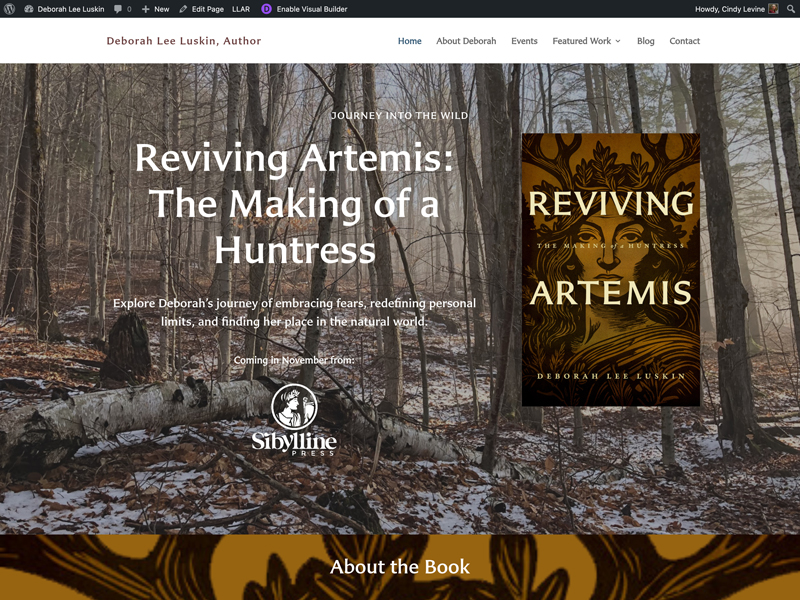Image resolution: width=800 pixels, height=600 pixels.
Task: Click Cindy Levine's avatar image
Action: (x=773, y=9)
